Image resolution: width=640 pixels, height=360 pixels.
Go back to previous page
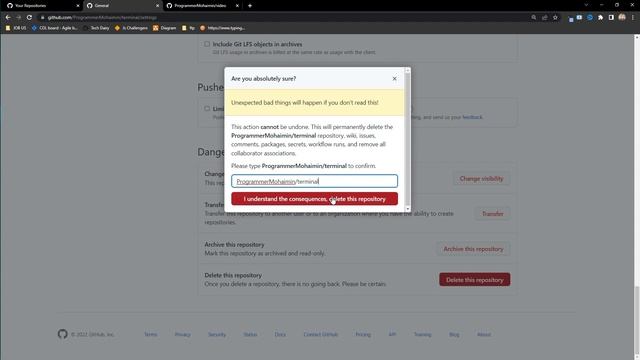pyautogui.click(x=8, y=18)
